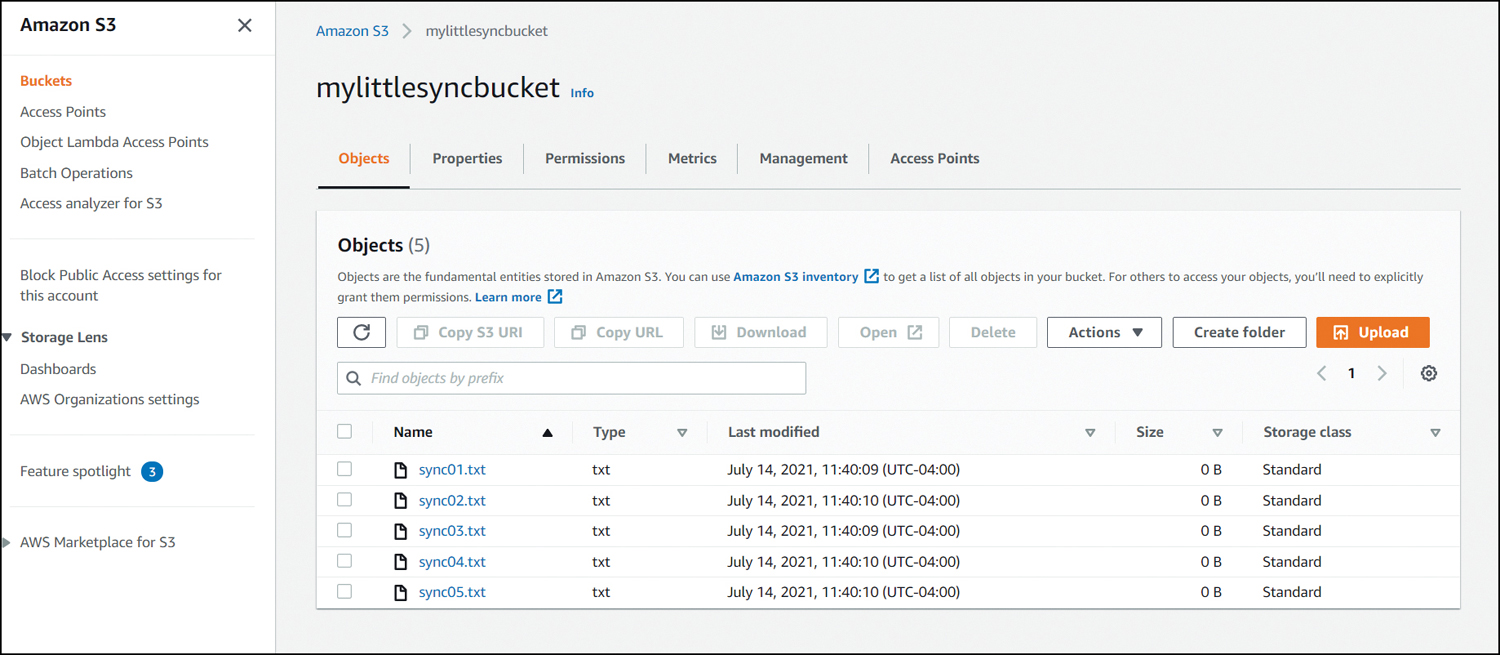Click file icon beside sync02.txt

pyautogui.click(x=401, y=501)
